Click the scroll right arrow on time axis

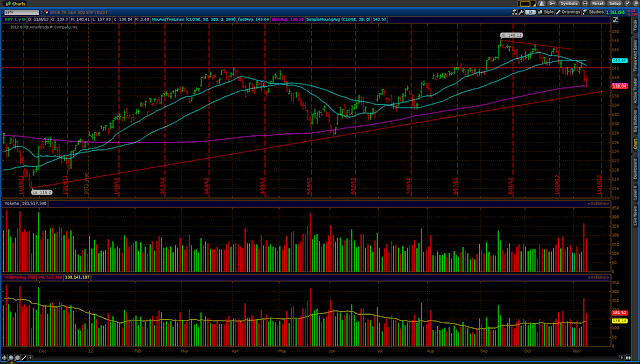pos(622,357)
